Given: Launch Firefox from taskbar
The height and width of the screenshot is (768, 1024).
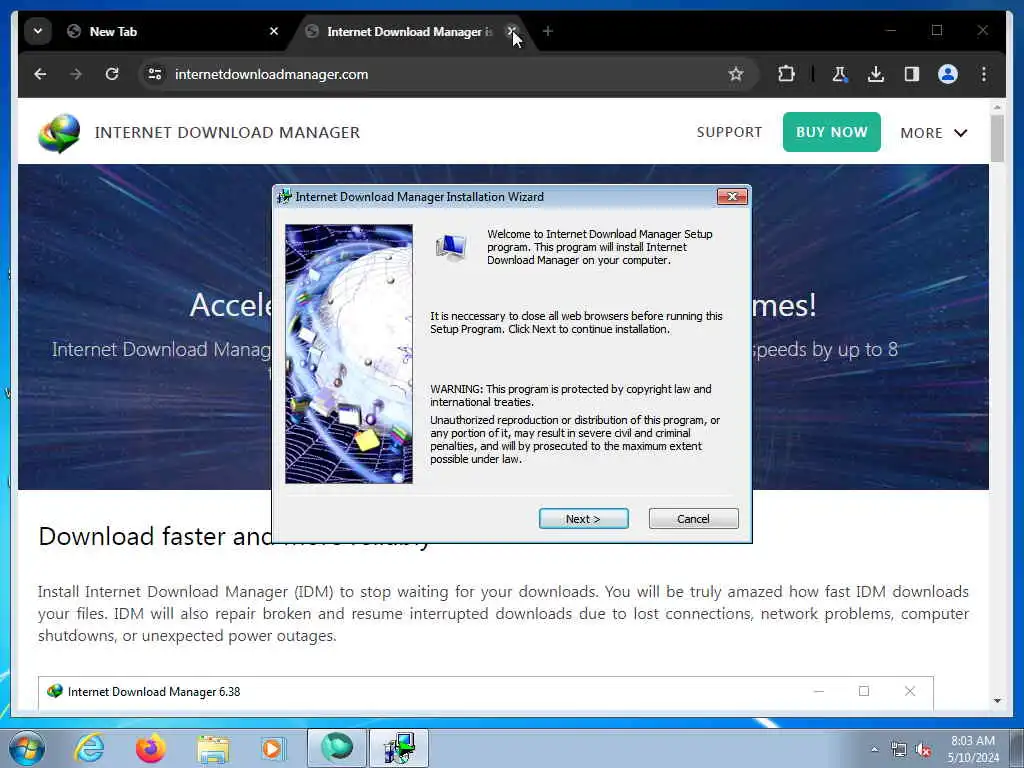Looking at the screenshot, I should pyautogui.click(x=150, y=748).
